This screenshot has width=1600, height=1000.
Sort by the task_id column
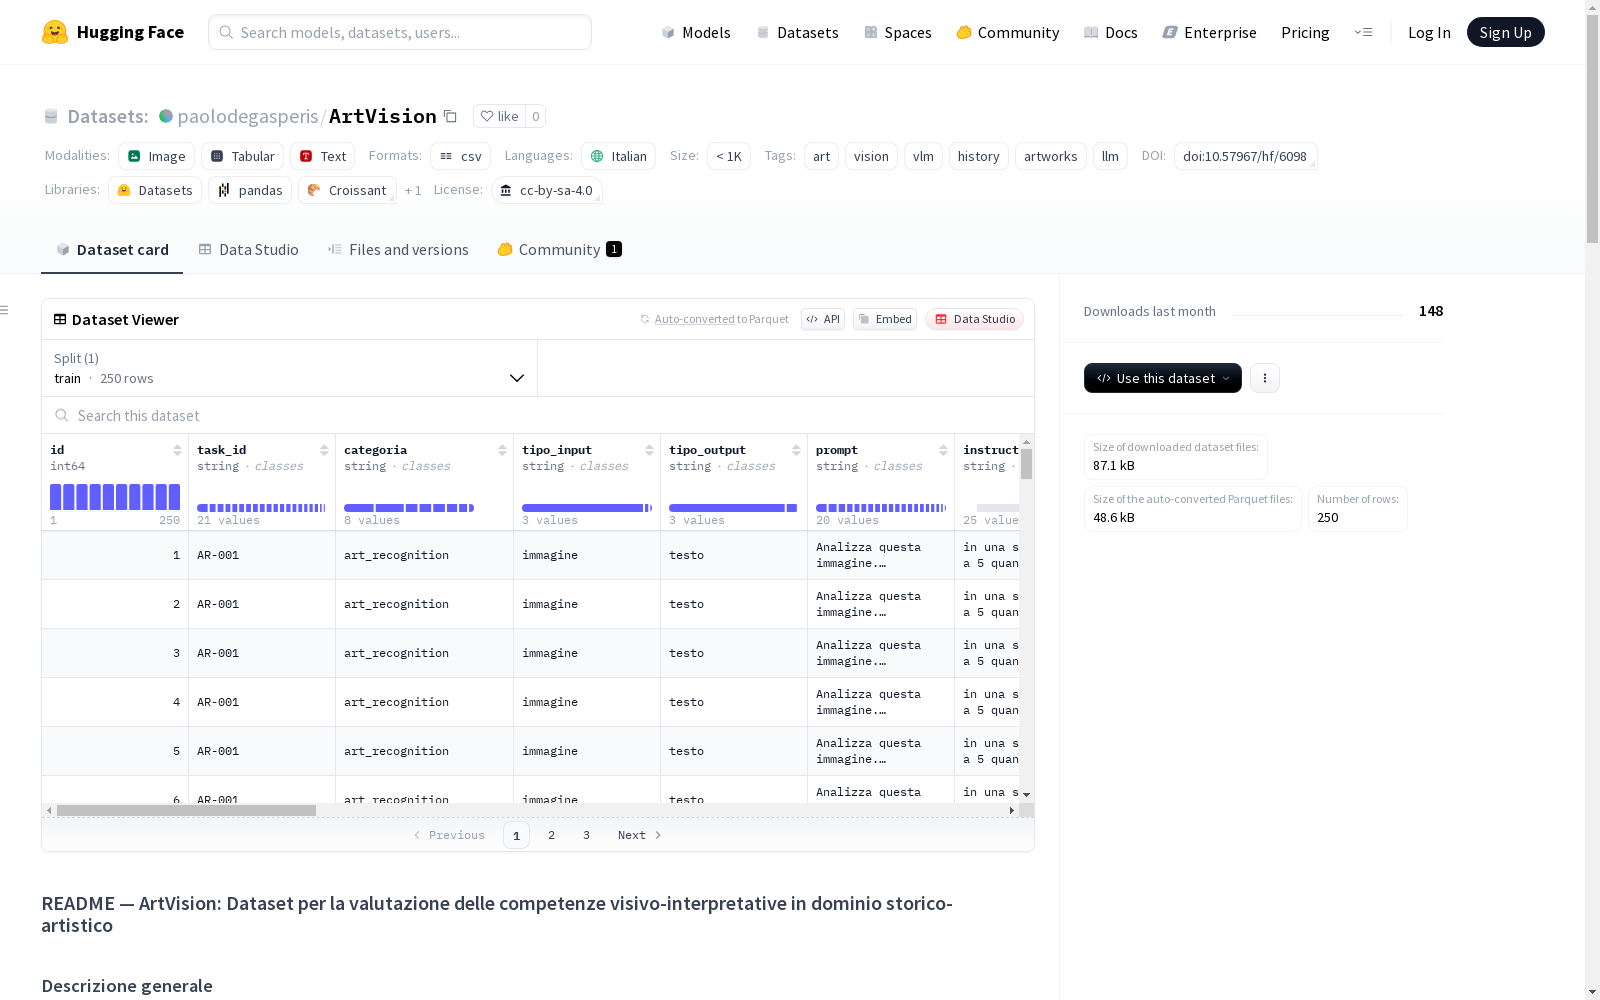(324, 450)
